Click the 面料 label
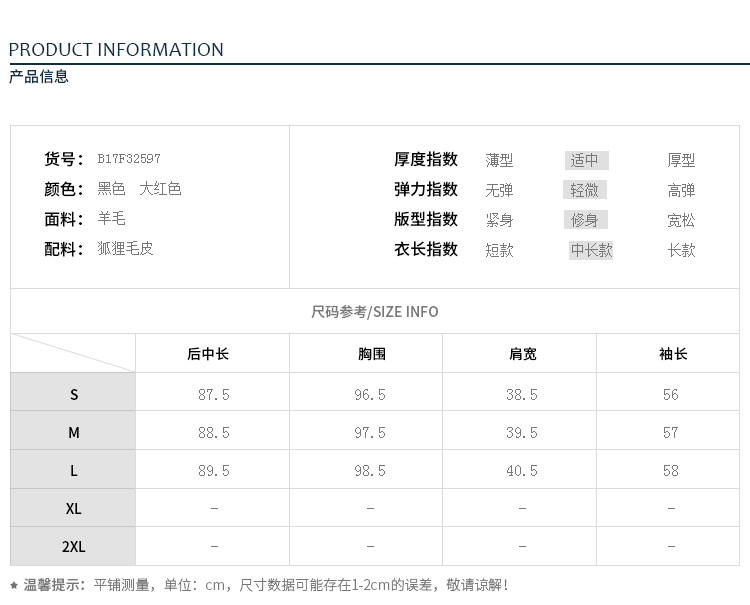The height and width of the screenshot is (605, 750). [x=64, y=219]
